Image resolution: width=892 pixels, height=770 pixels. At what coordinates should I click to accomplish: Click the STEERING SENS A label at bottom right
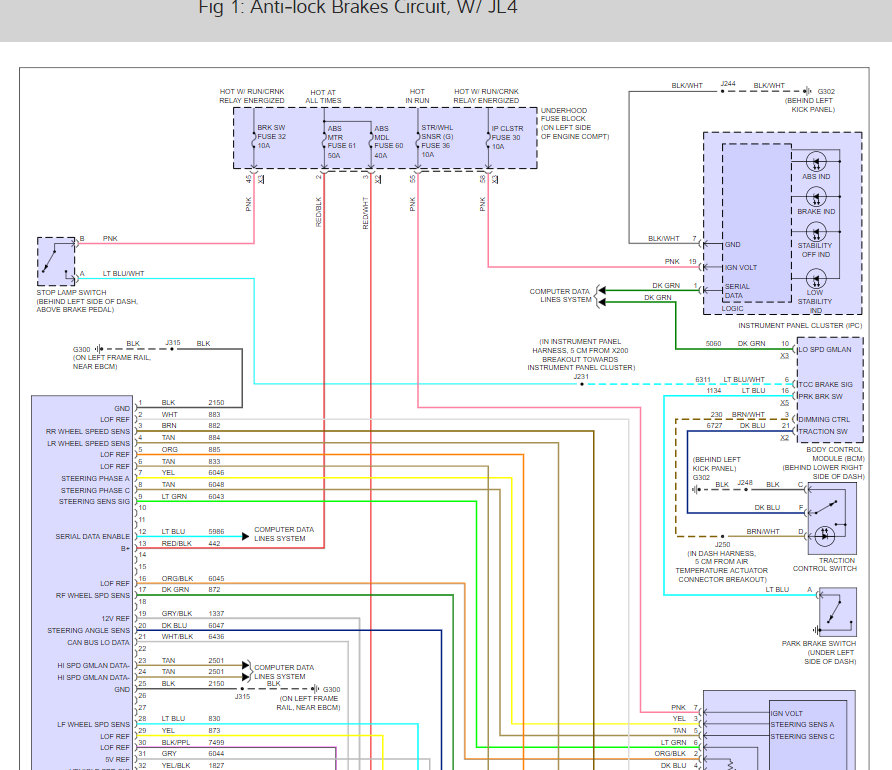click(x=803, y=725)
